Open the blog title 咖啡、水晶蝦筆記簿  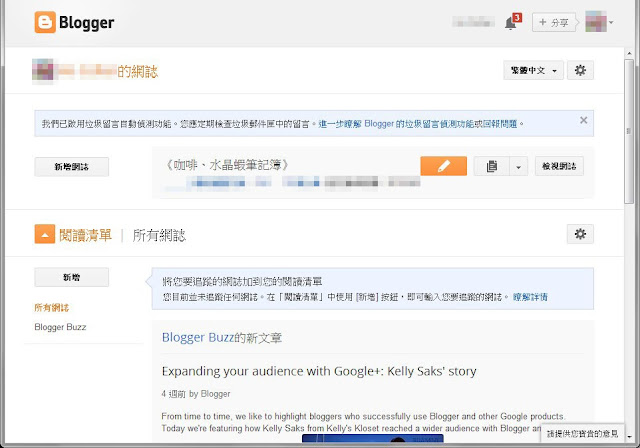[227, 165]
